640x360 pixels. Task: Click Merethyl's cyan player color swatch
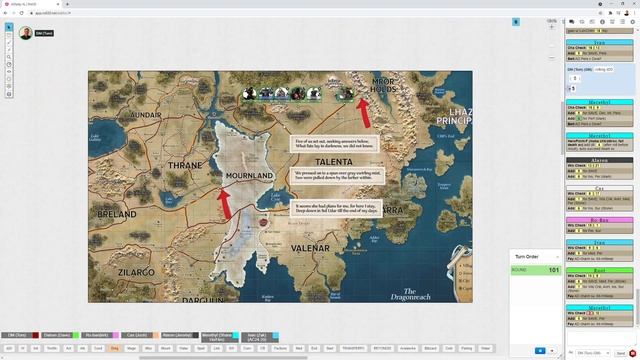[x=236, y=335]
